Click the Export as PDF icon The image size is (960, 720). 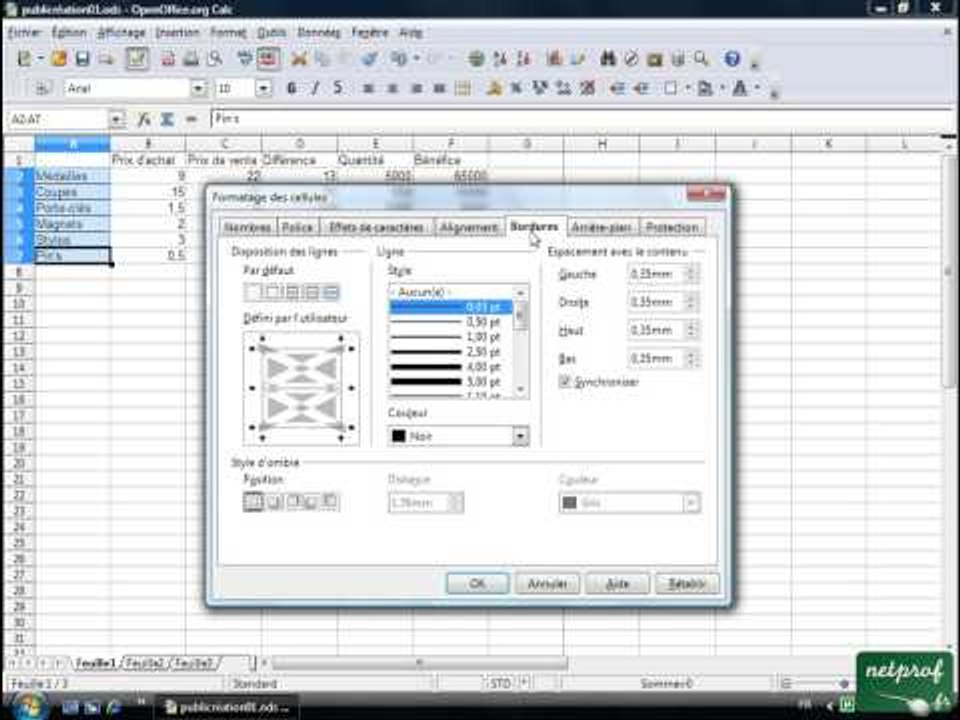tap(168, 59)
